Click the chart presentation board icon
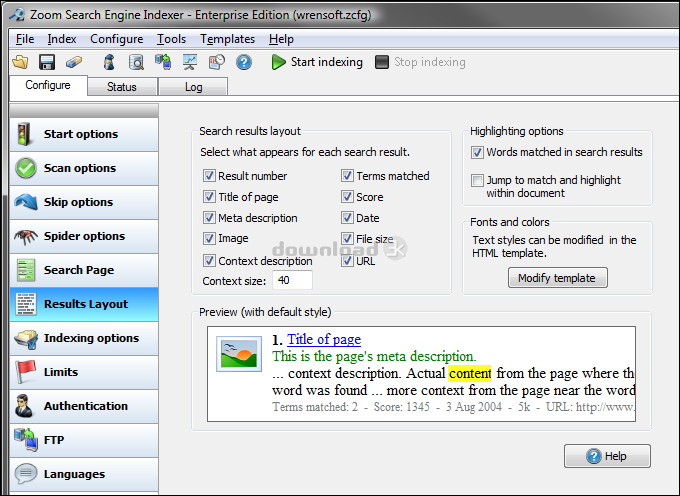The image size is (680, 496). click(x=190, y=62)
